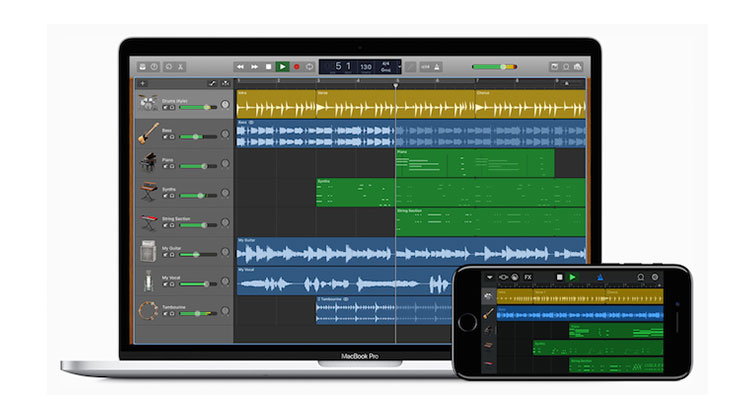Open Loop Browser on iPhone GarageBand
The width and height of the screenshot is (750, 400).
coord(640,277)
